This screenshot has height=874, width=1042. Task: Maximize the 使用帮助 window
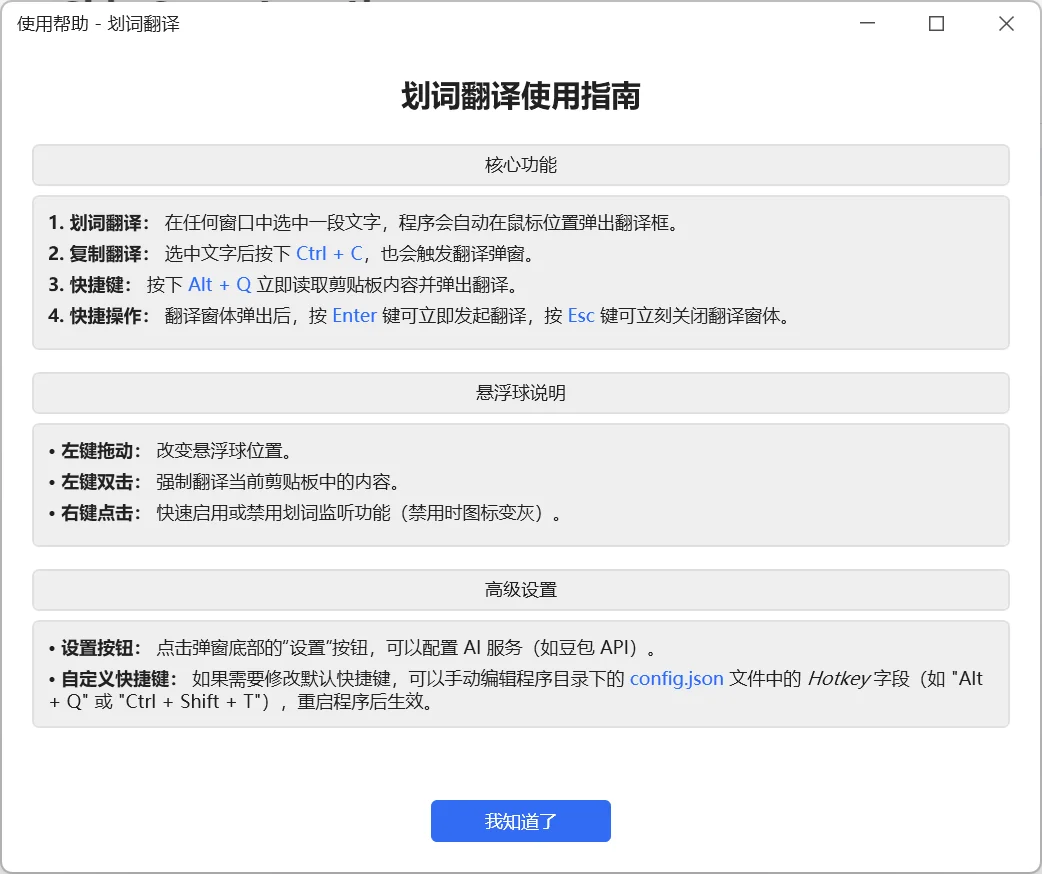point(936,24)
